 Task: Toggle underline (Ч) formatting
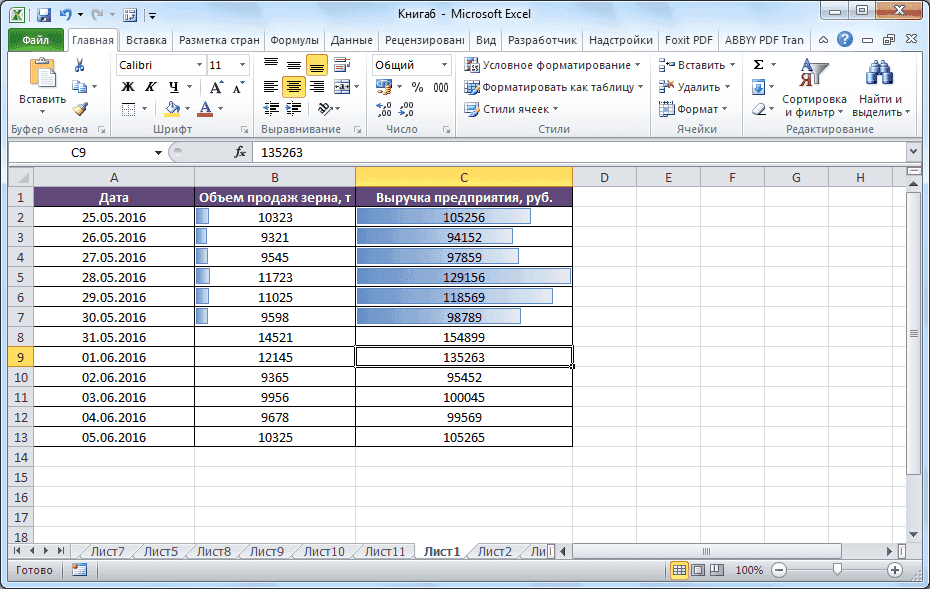point(175,86)
